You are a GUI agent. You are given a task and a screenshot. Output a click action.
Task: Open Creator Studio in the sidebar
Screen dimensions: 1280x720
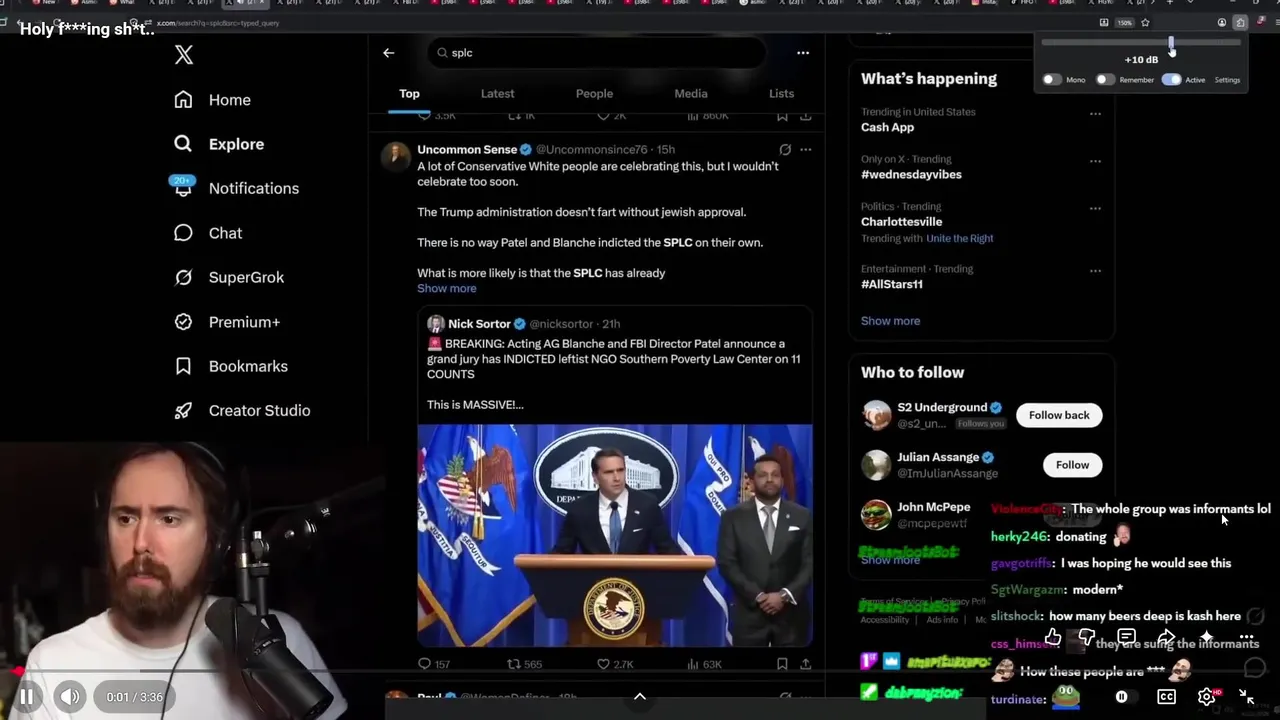click(242, 410)
